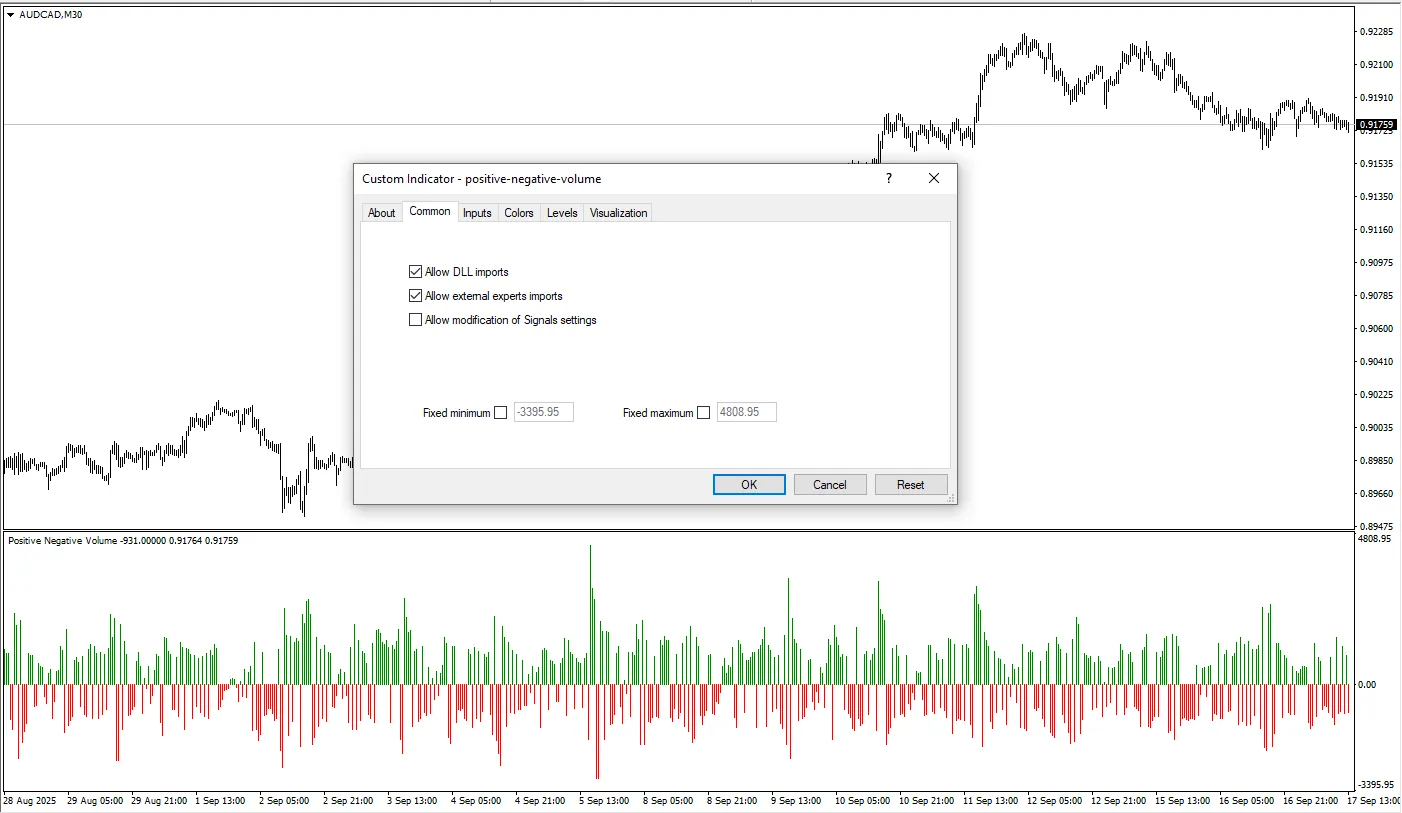Image resolution: width=1402 pixels, height=813 pixels.
Task: Click the Fixed minimum value field
Action: pos(544,412)
